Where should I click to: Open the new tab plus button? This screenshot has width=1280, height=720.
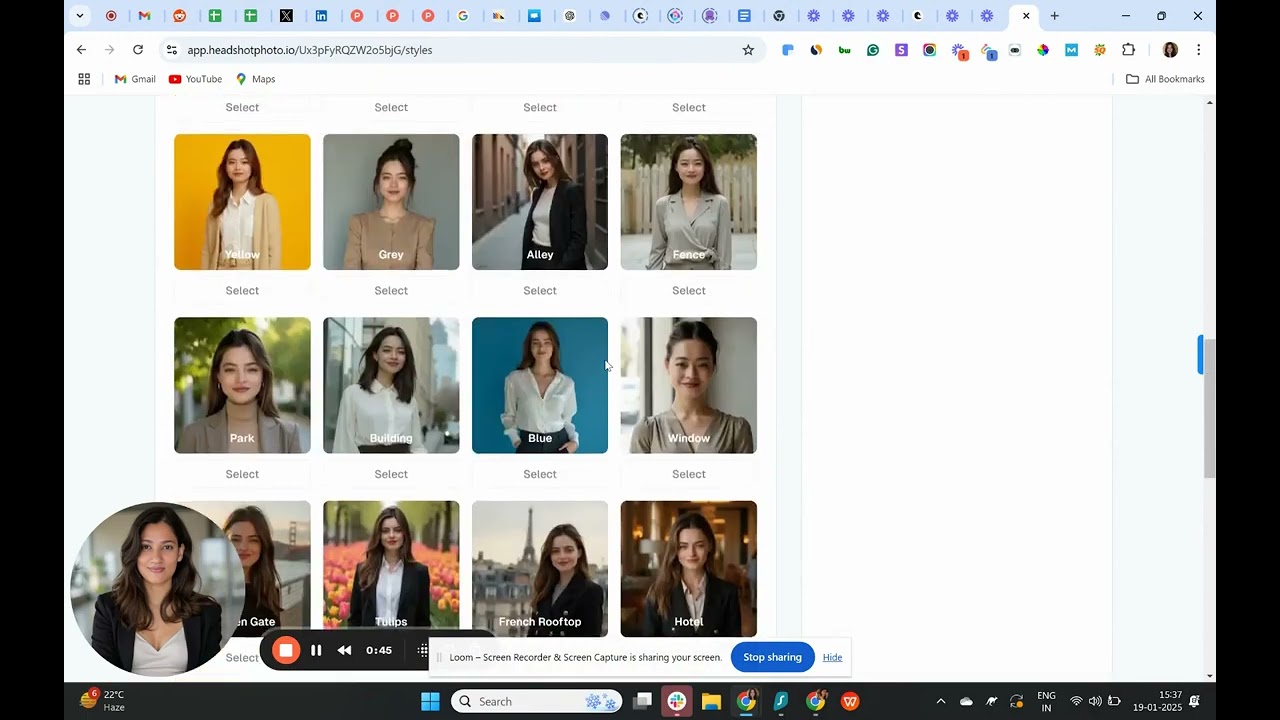coord(1054,16)
